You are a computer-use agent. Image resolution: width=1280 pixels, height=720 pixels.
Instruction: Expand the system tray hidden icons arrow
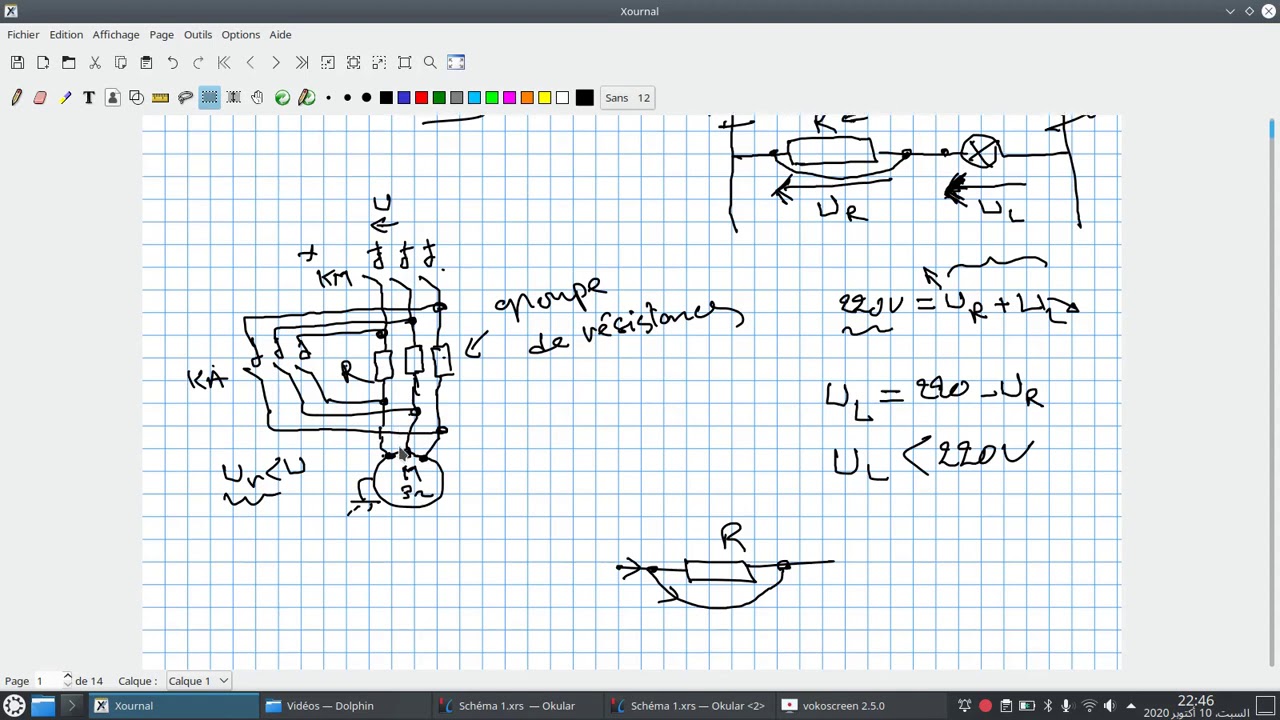pos(1131,706)
